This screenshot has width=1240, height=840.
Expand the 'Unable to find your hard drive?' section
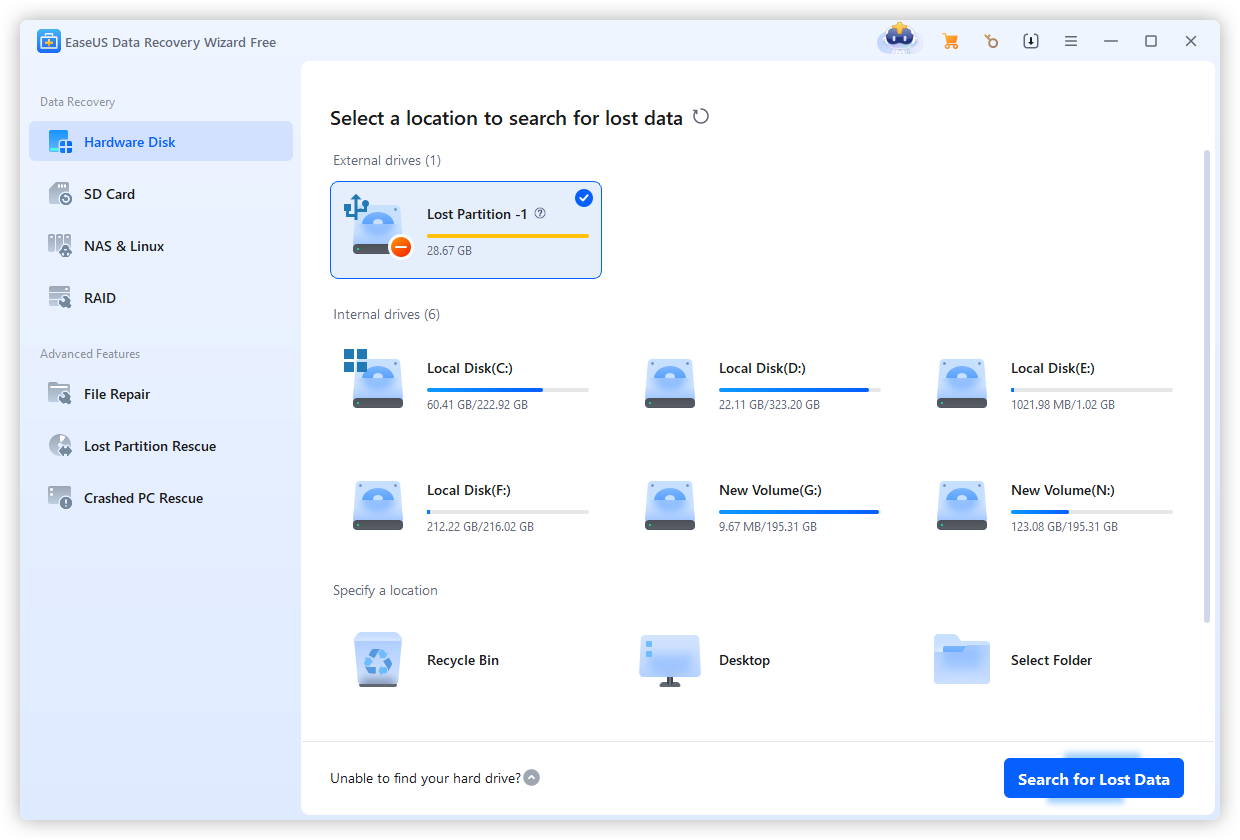tap(531, 777)
